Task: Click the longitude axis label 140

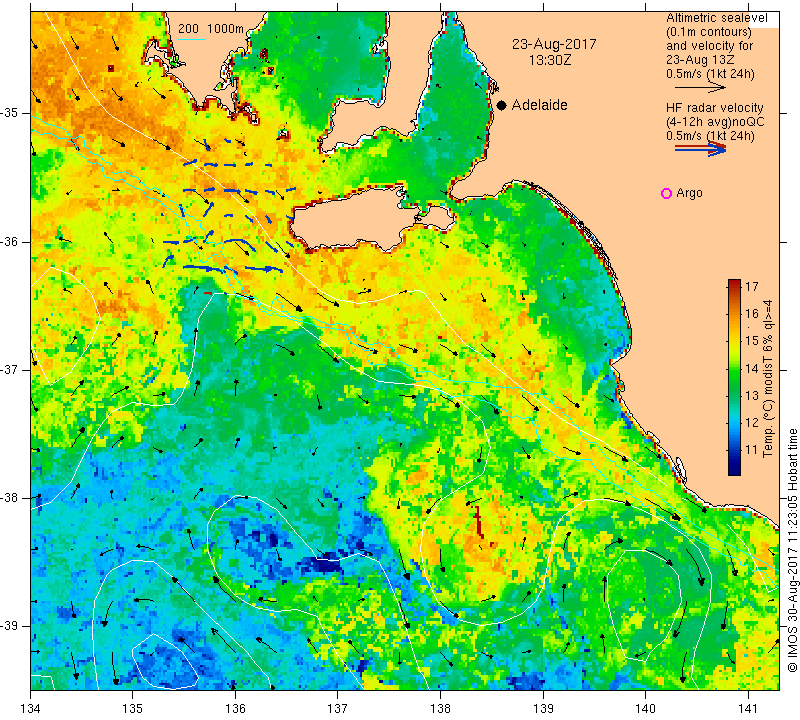Action: point(645,709)
